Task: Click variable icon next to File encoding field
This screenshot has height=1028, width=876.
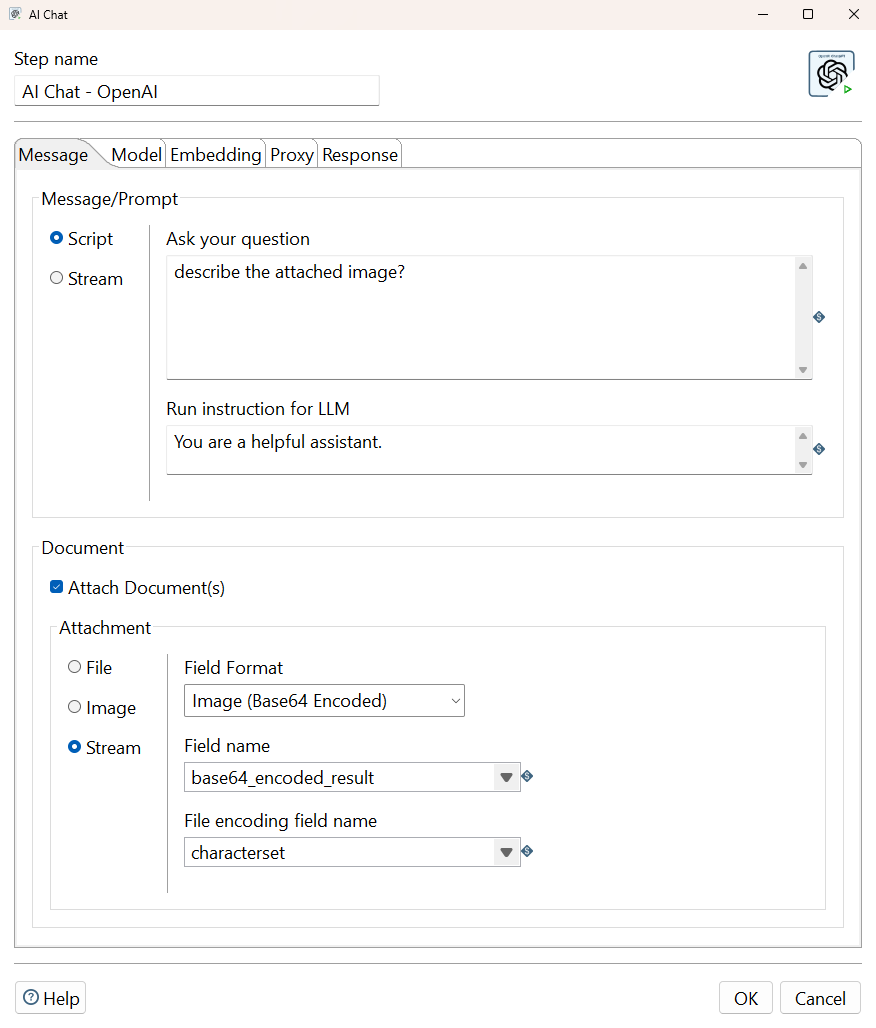Action: [527, 851]
